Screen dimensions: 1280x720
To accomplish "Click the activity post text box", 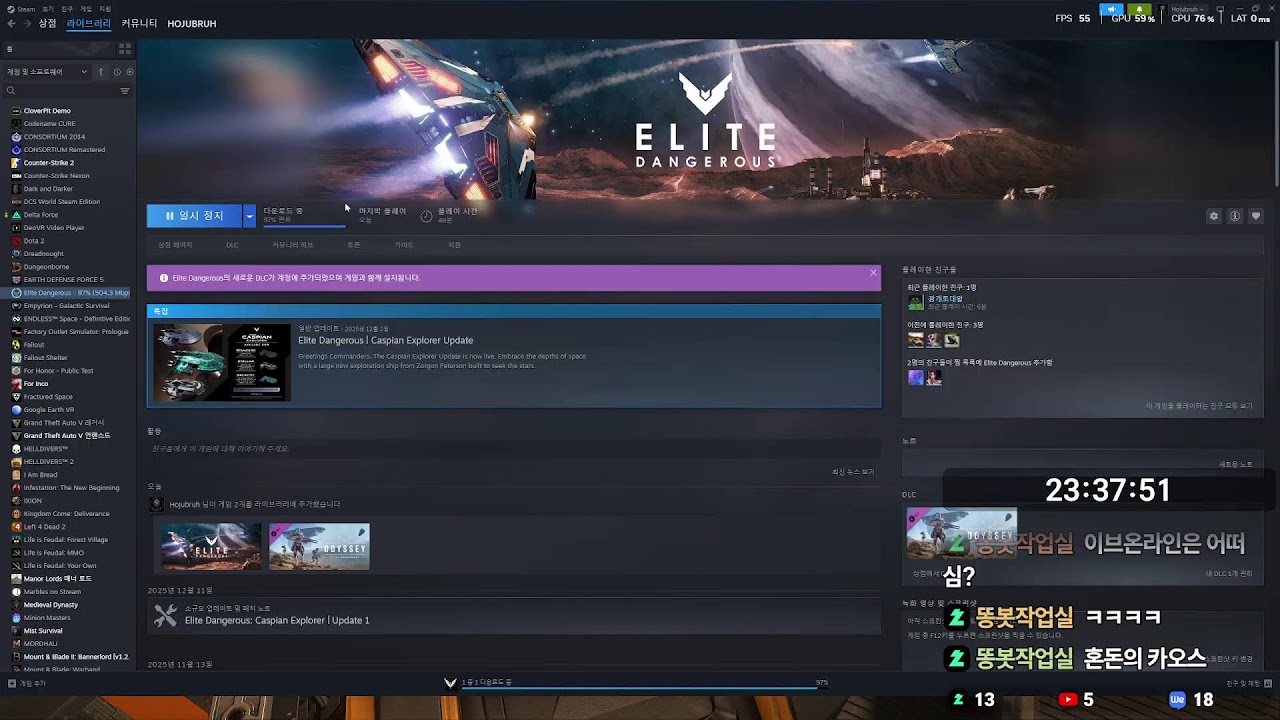I will 514,449.
